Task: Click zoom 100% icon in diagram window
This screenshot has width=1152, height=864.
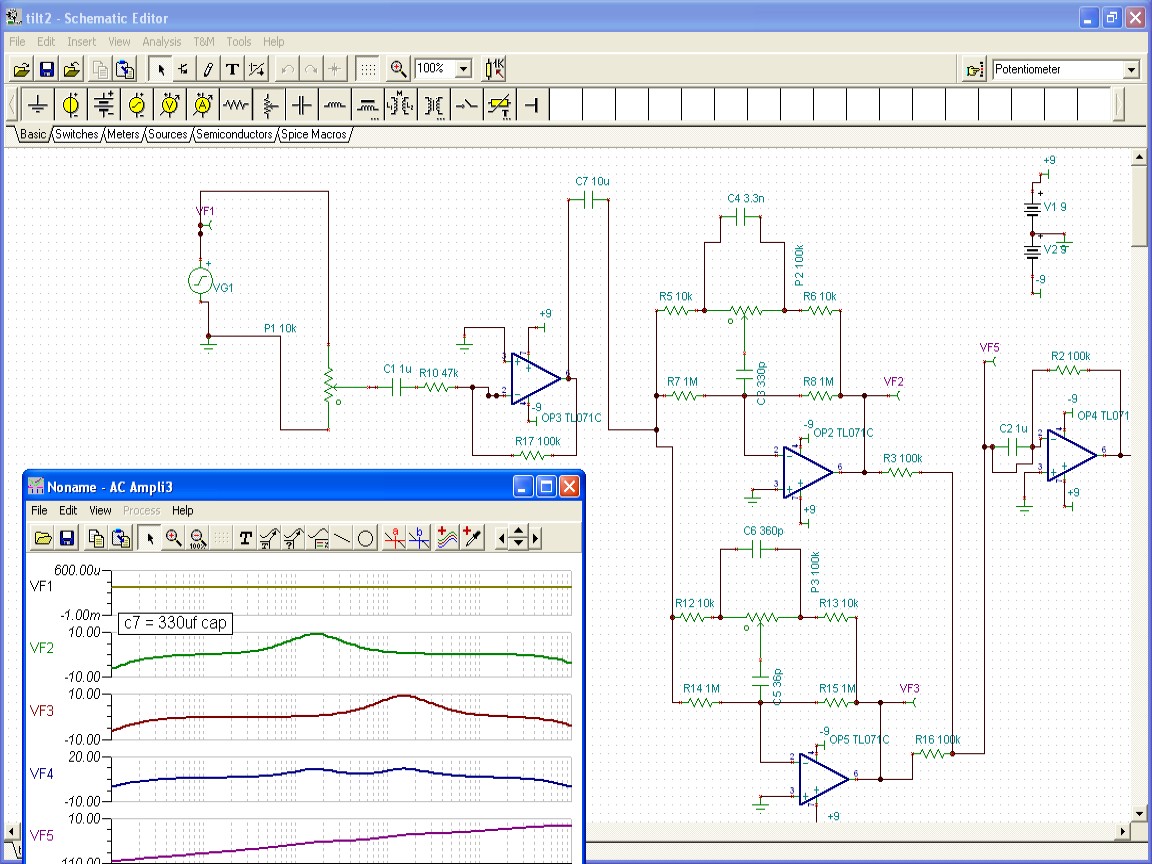Action: click(197, 539)
